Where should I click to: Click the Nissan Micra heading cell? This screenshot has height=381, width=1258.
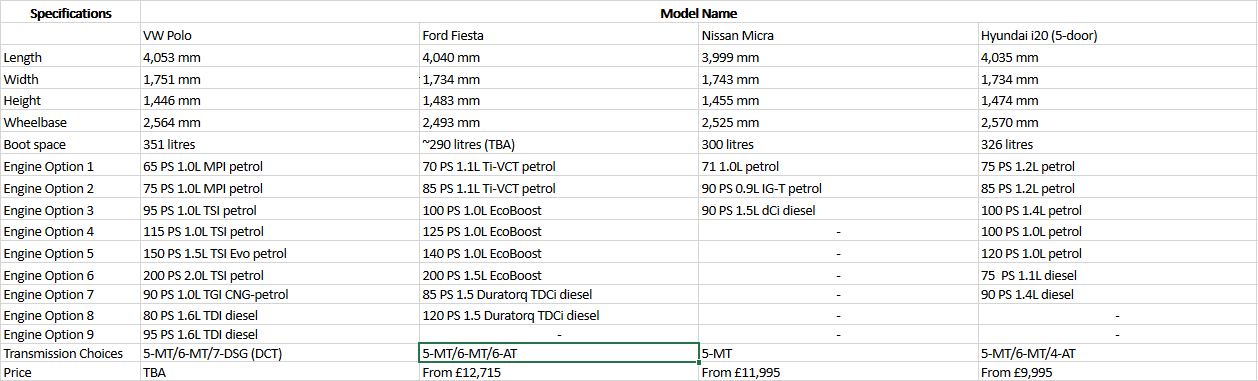(838, 35)
